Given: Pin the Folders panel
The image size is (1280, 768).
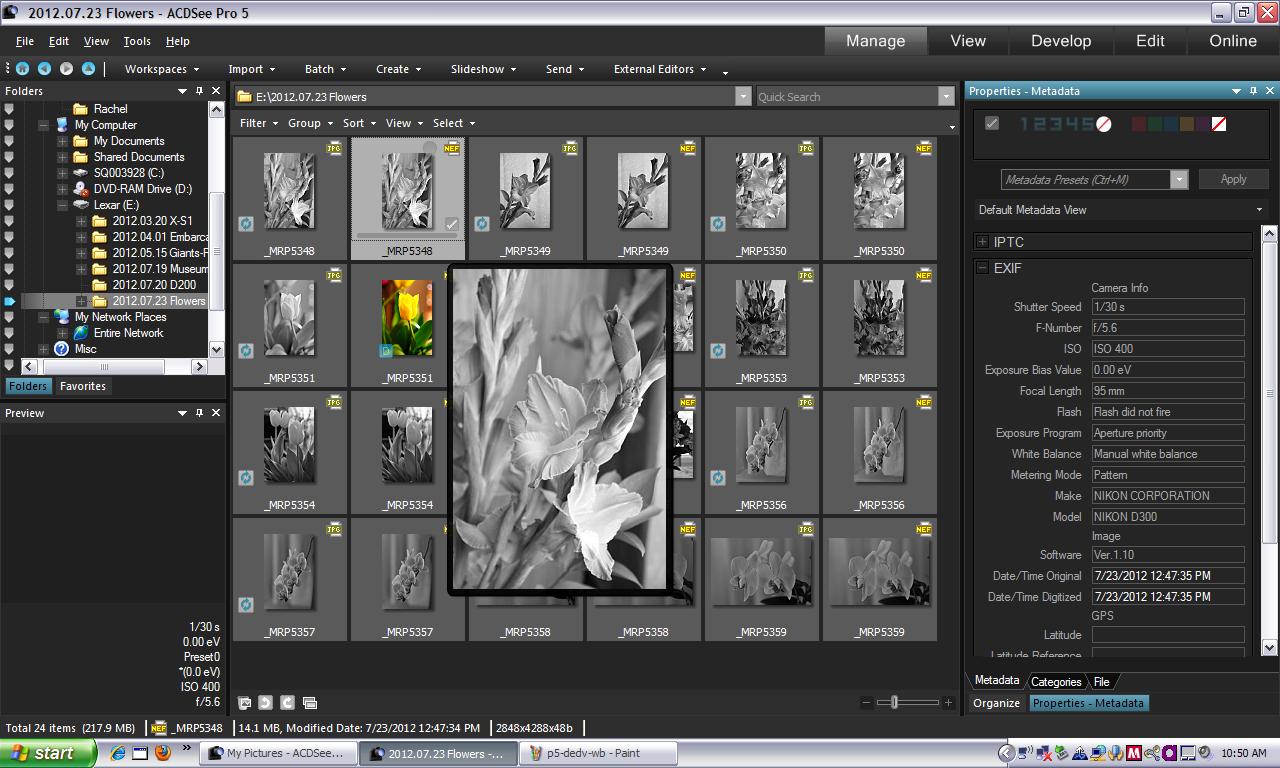Looking at the screenshot, I should point(199,91).
